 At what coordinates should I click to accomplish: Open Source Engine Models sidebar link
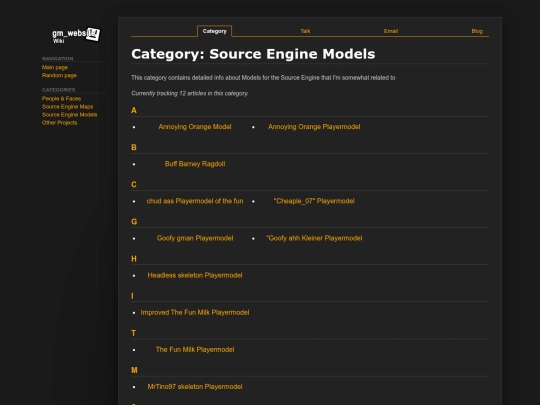(x=70, y=115)
